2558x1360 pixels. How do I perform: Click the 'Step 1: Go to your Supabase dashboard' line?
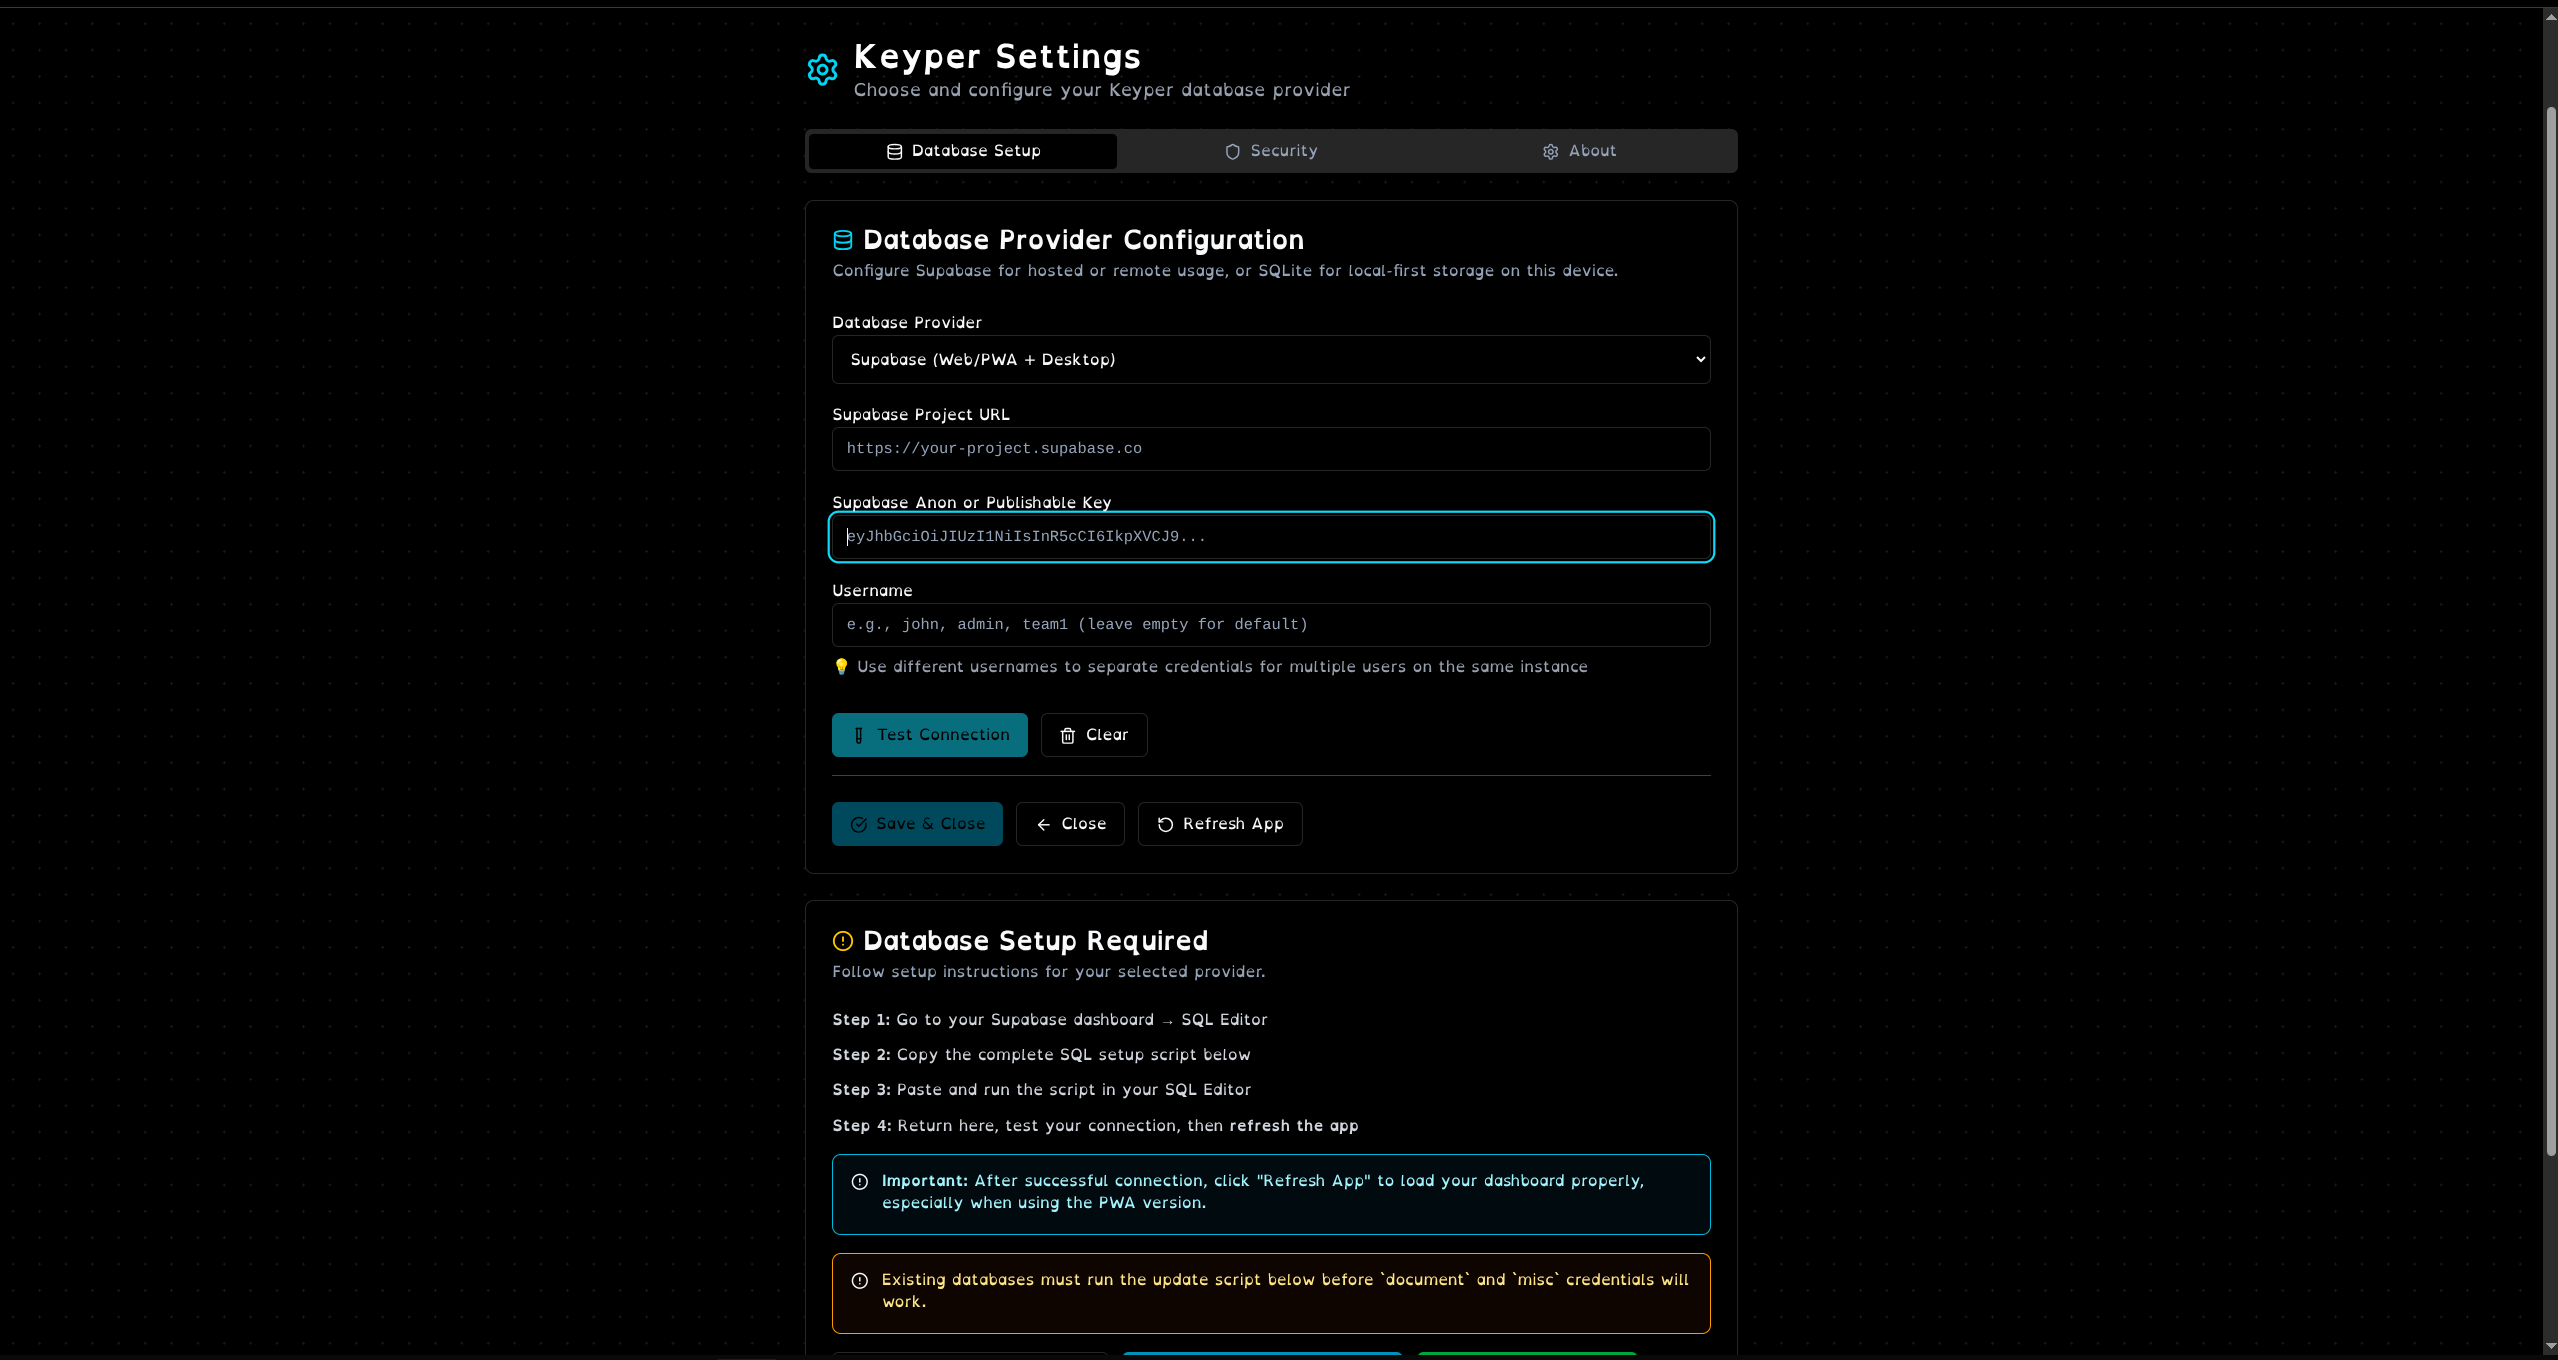pos(1050,1020)
